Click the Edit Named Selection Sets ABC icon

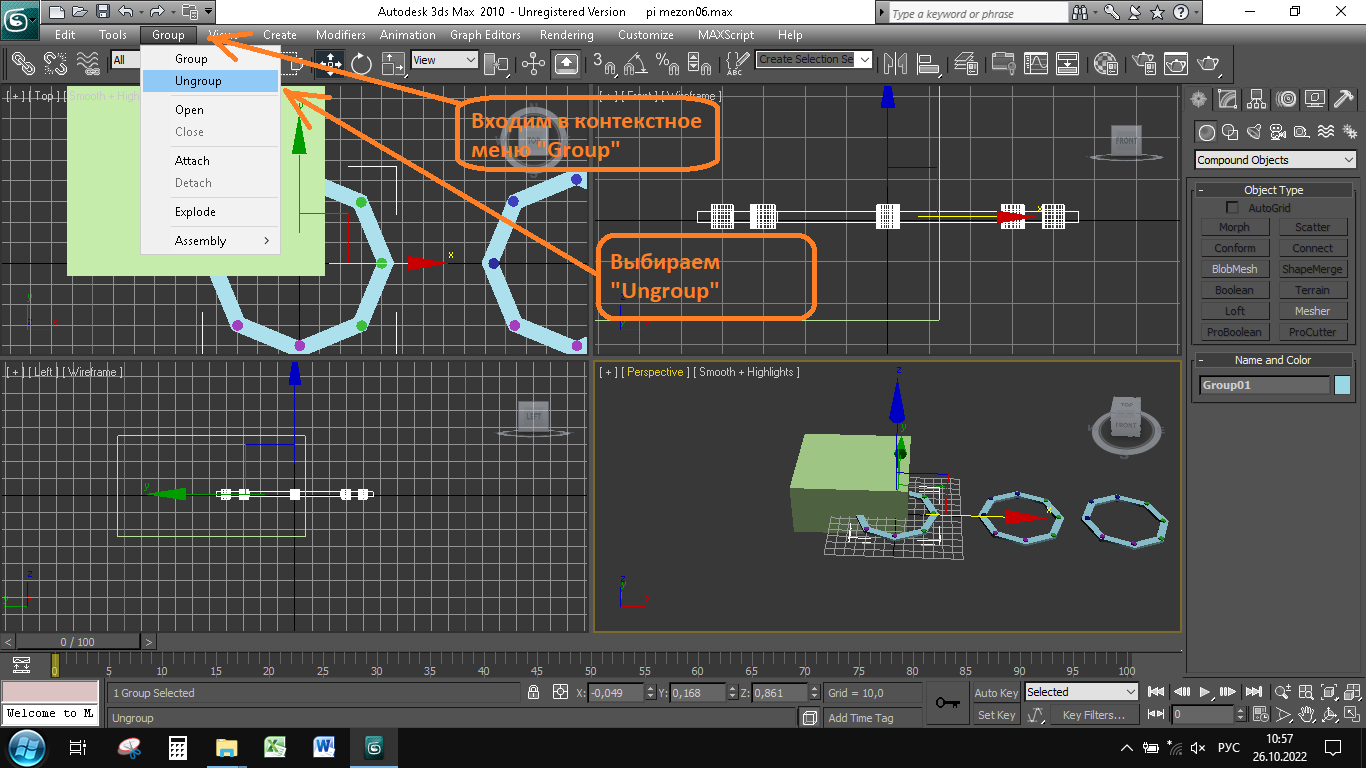click(735, 64)
